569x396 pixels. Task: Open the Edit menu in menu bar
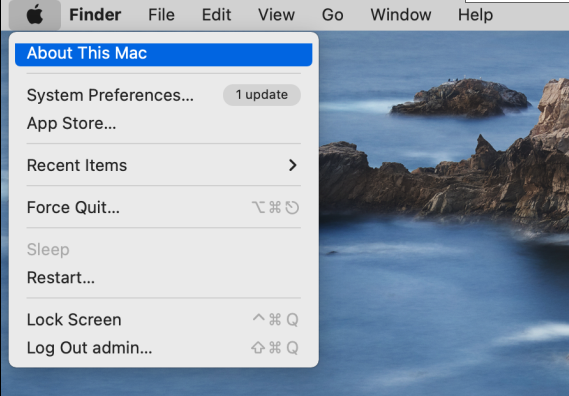pos(216,15)
